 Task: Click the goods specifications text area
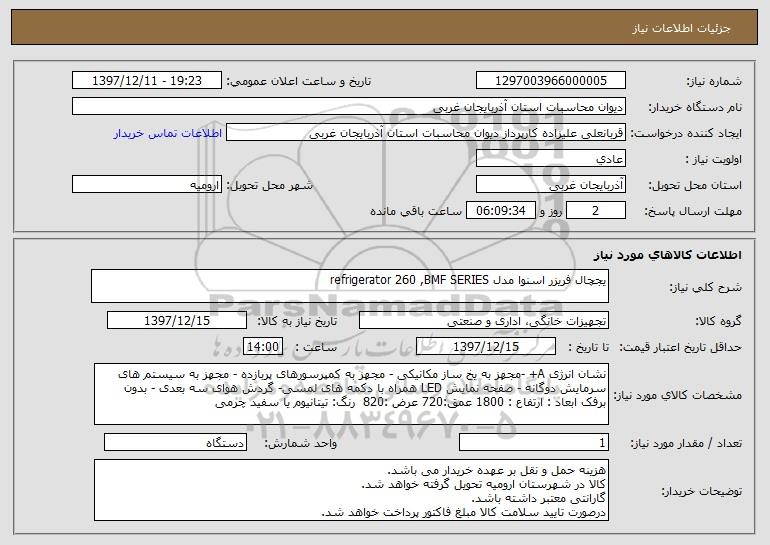pyautogui.click(x=351, y=394)
